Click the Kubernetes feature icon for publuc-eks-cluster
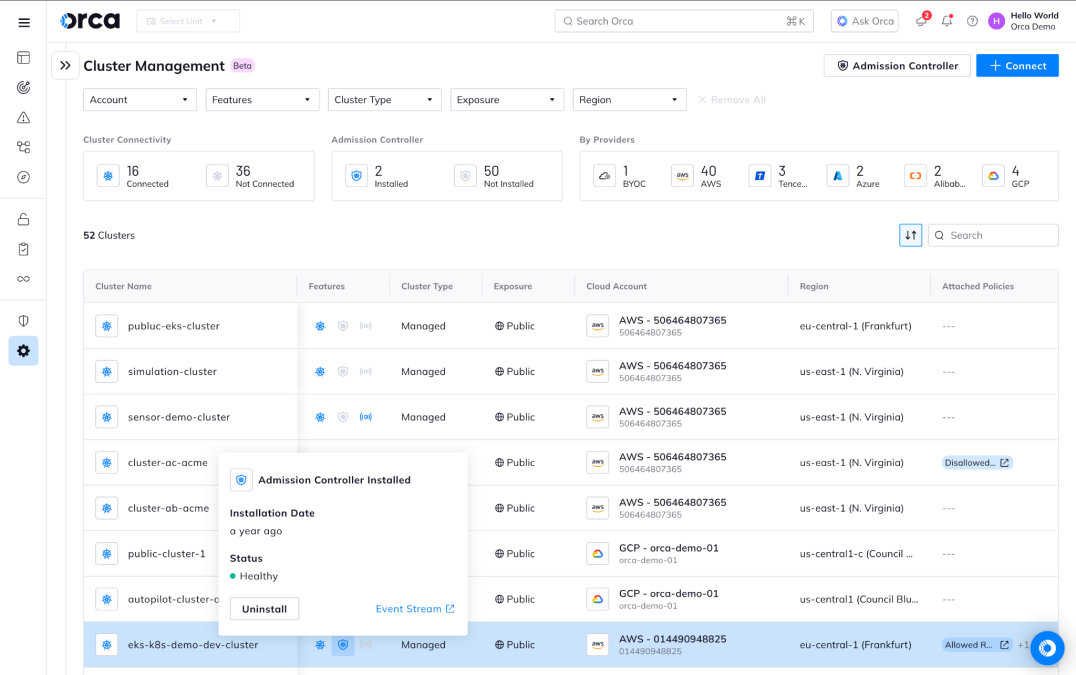 tap(320, 326)
